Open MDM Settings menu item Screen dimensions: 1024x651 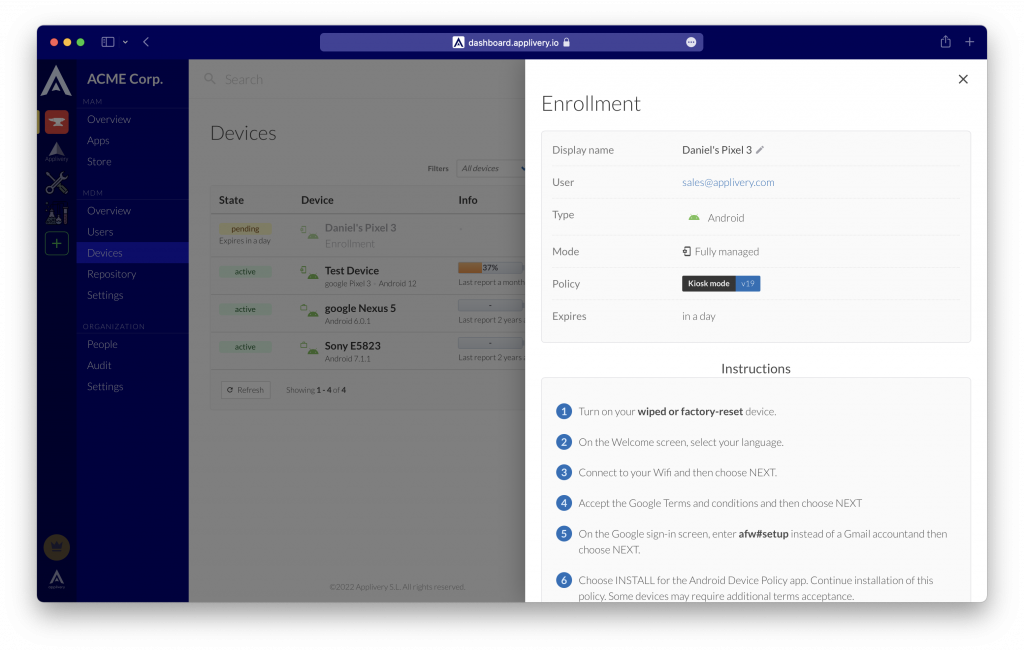coord(105,295)
